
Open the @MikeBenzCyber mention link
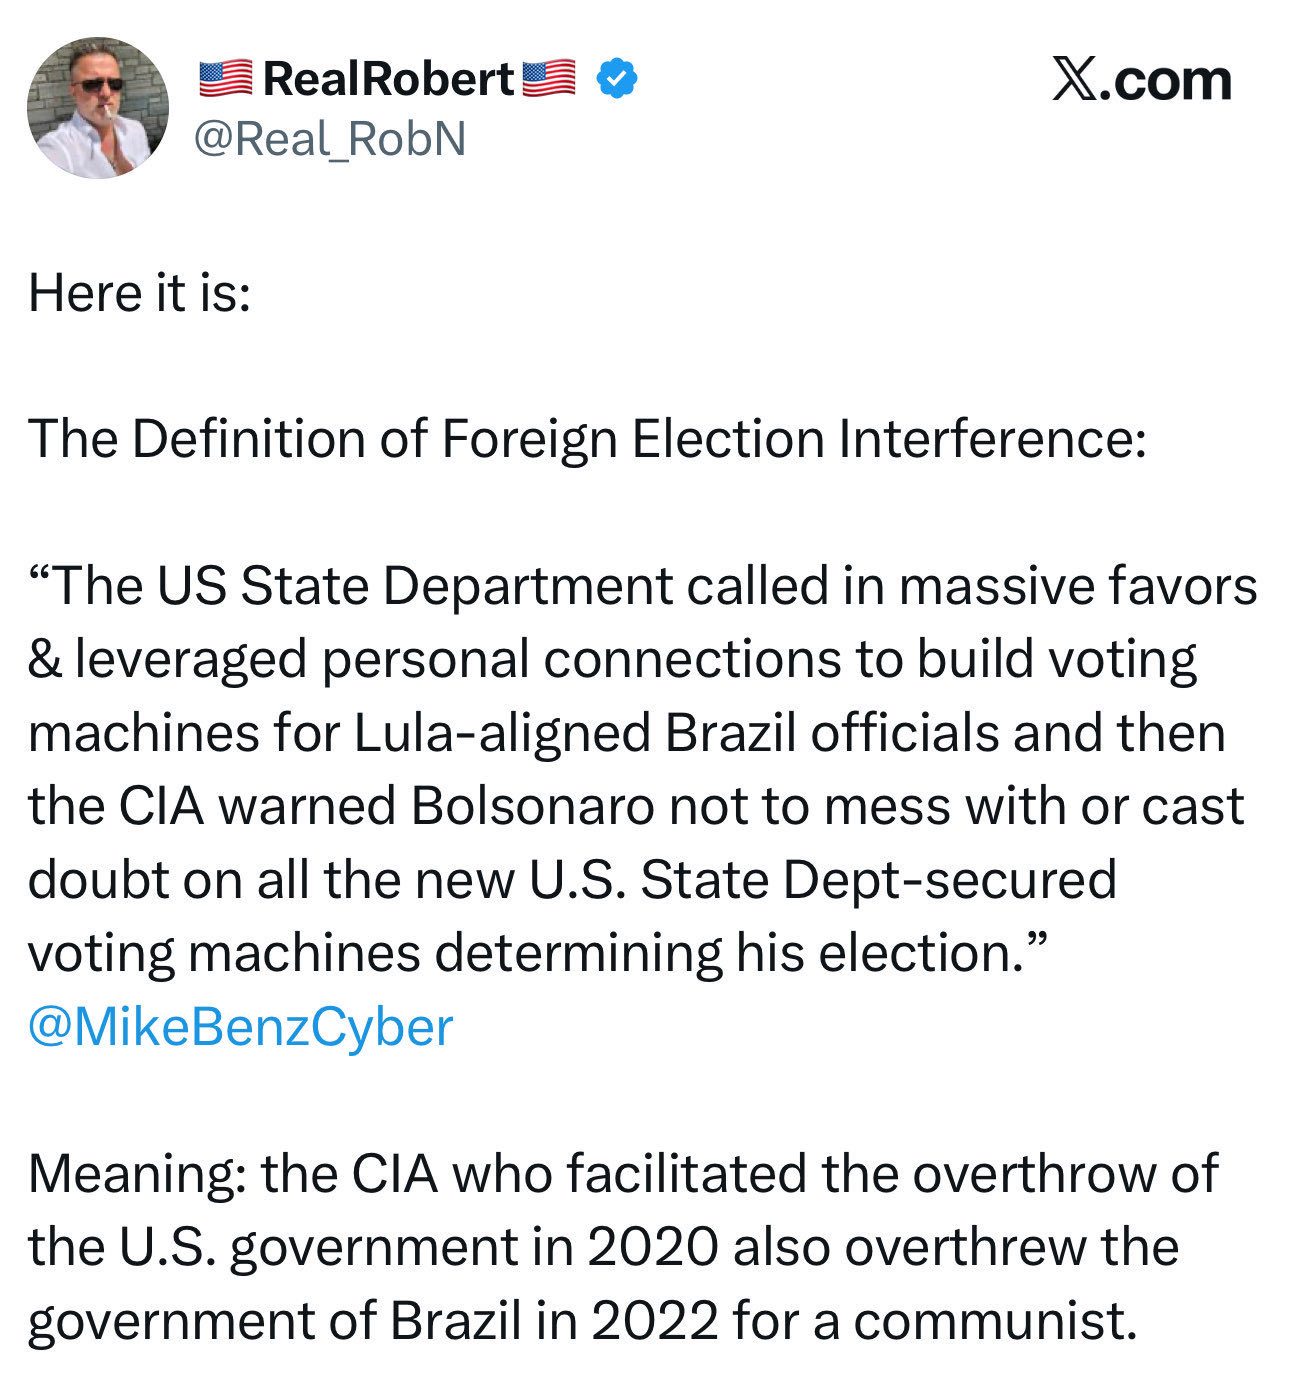pos(240,1027)
